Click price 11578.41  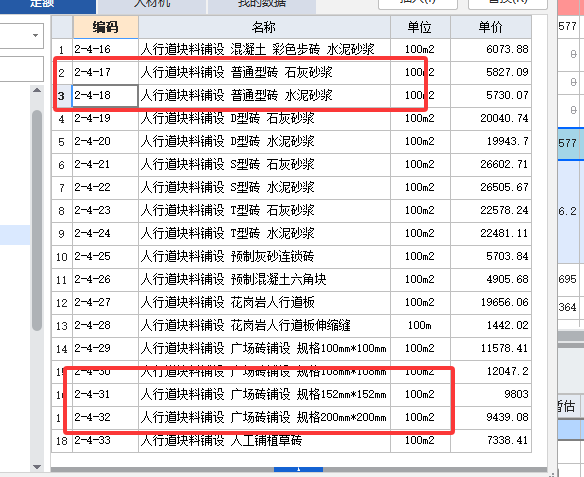(491, 349)
